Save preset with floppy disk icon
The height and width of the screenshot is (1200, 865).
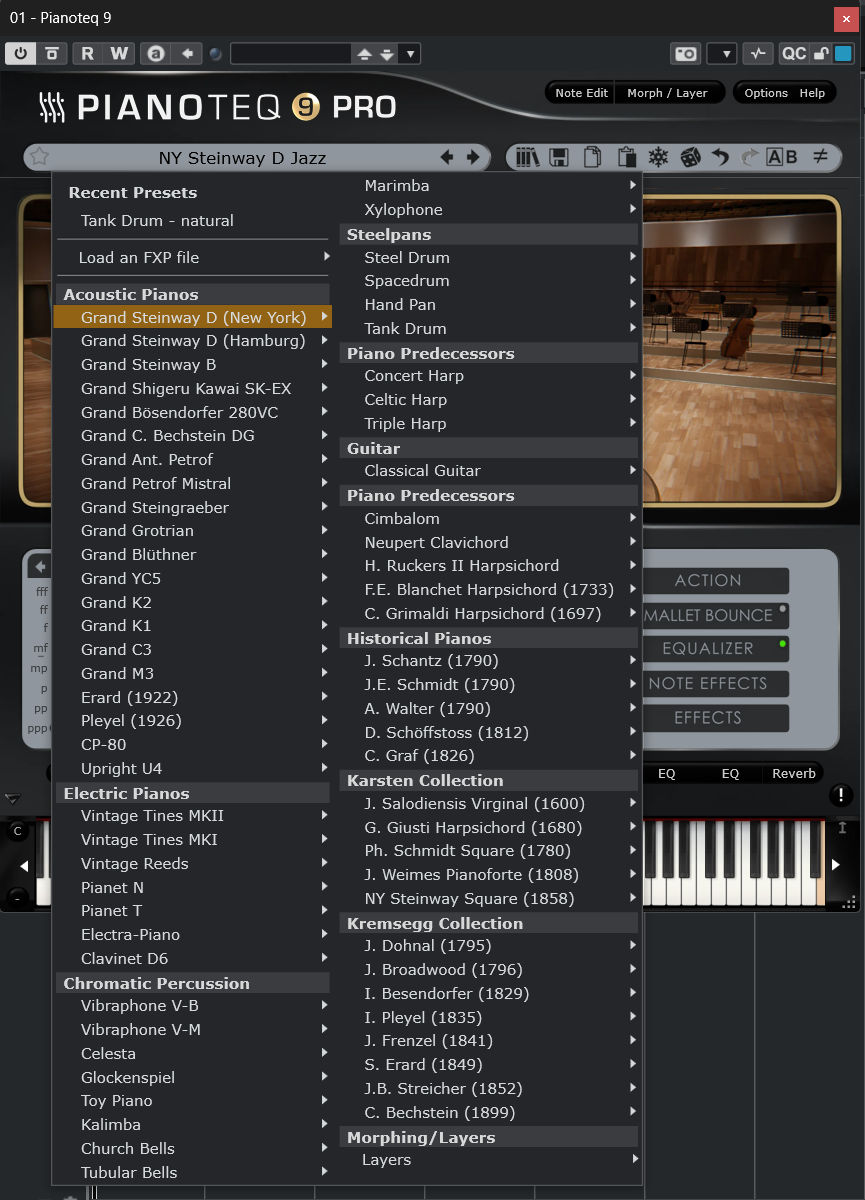coord(559,157)
